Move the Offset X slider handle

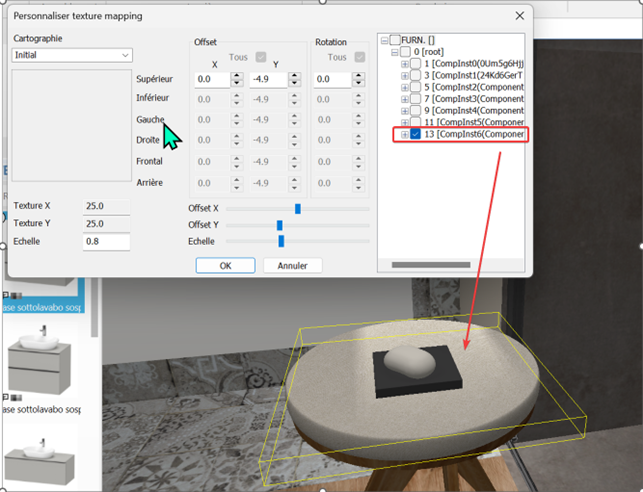coord(298,209)
